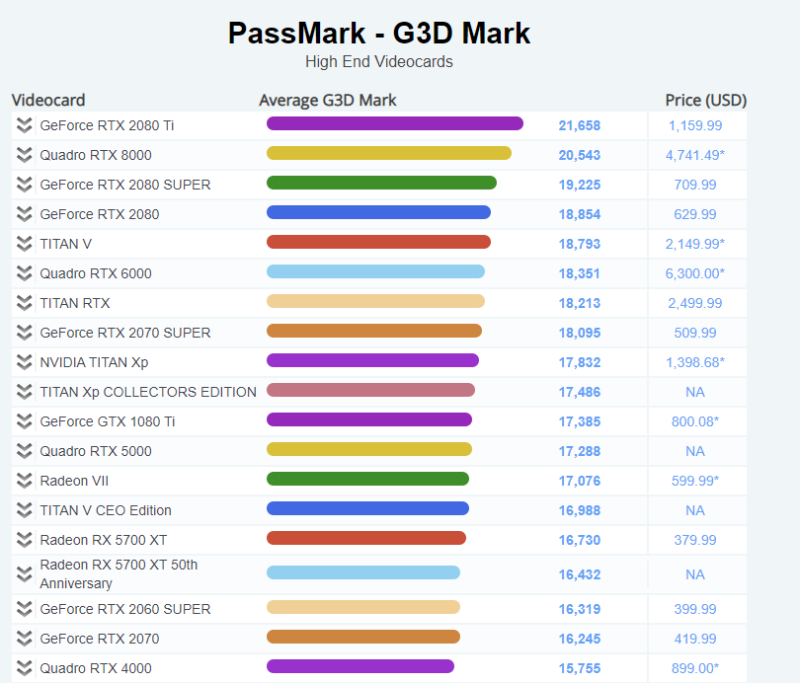Screen dimensions: 800x683
Task: Expand the GeForce RTX 2080 Ti row chevron
Action: [x=24, y=125]
